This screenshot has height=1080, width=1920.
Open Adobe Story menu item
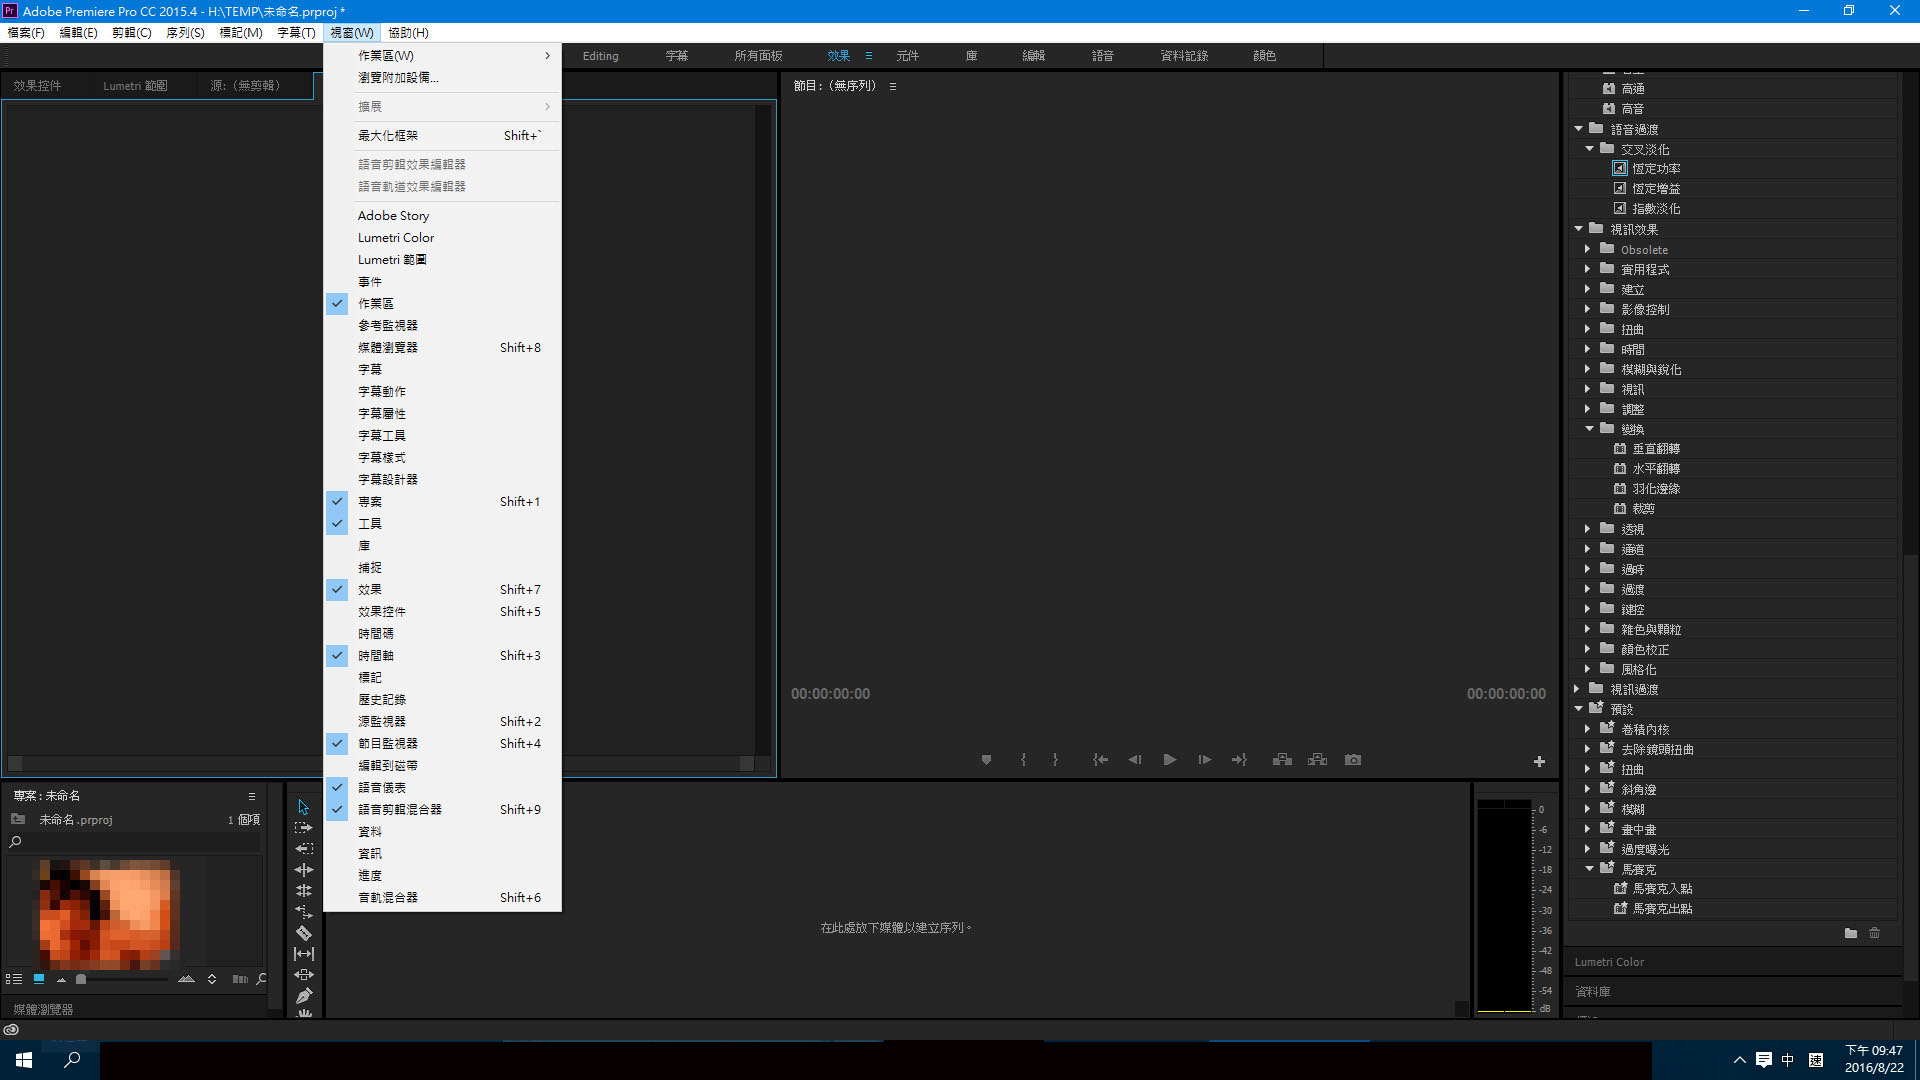tap(442, 215)
